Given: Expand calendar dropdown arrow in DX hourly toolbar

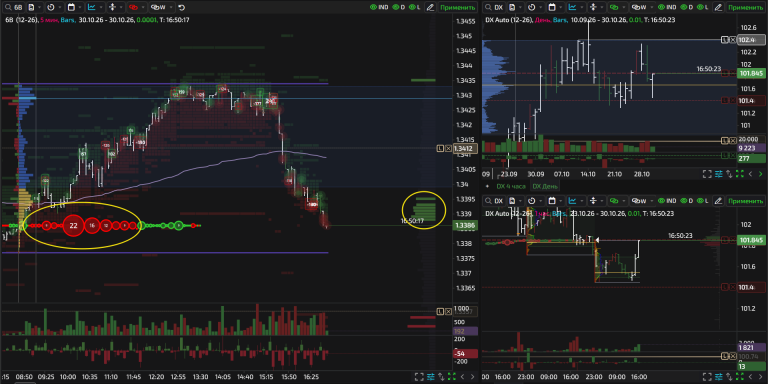Looking at the screenshot, I should tap(561, 201).
